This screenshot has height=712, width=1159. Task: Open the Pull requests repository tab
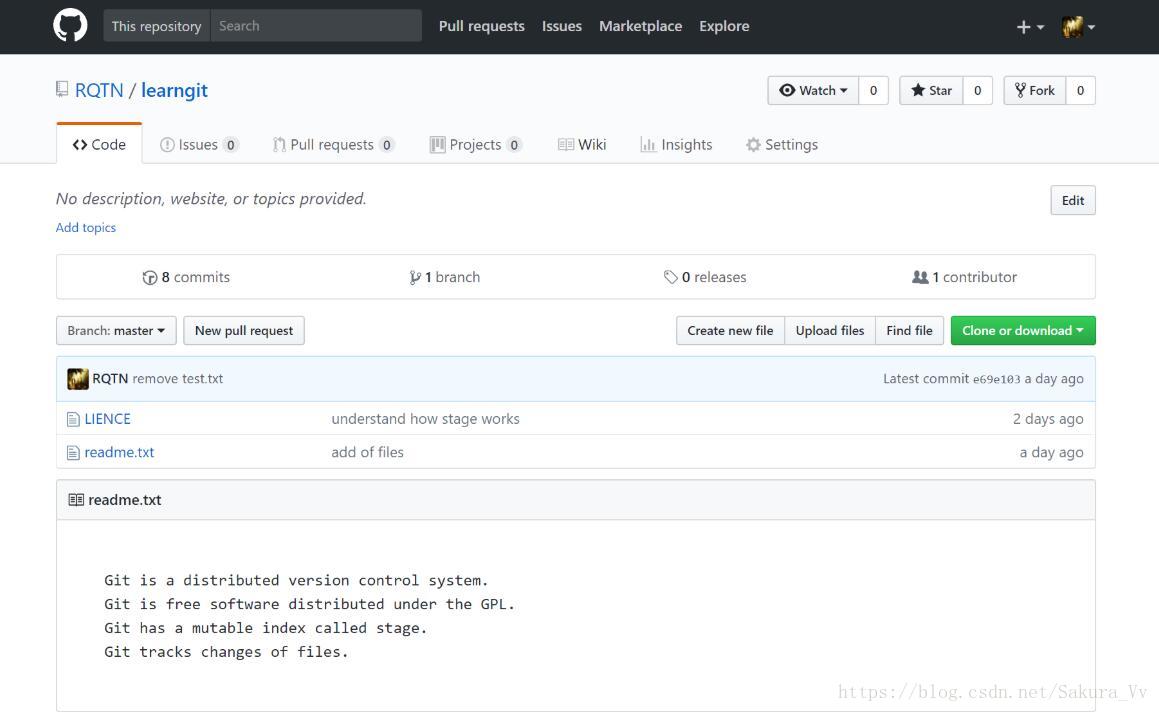coord(333,145)
